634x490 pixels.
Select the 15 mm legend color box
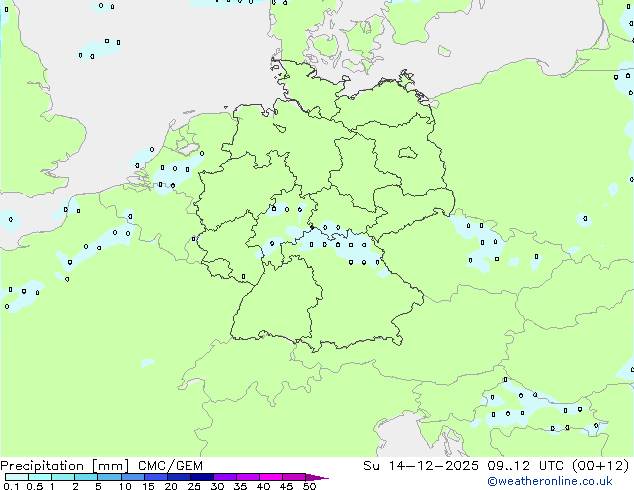click(155, 477)
